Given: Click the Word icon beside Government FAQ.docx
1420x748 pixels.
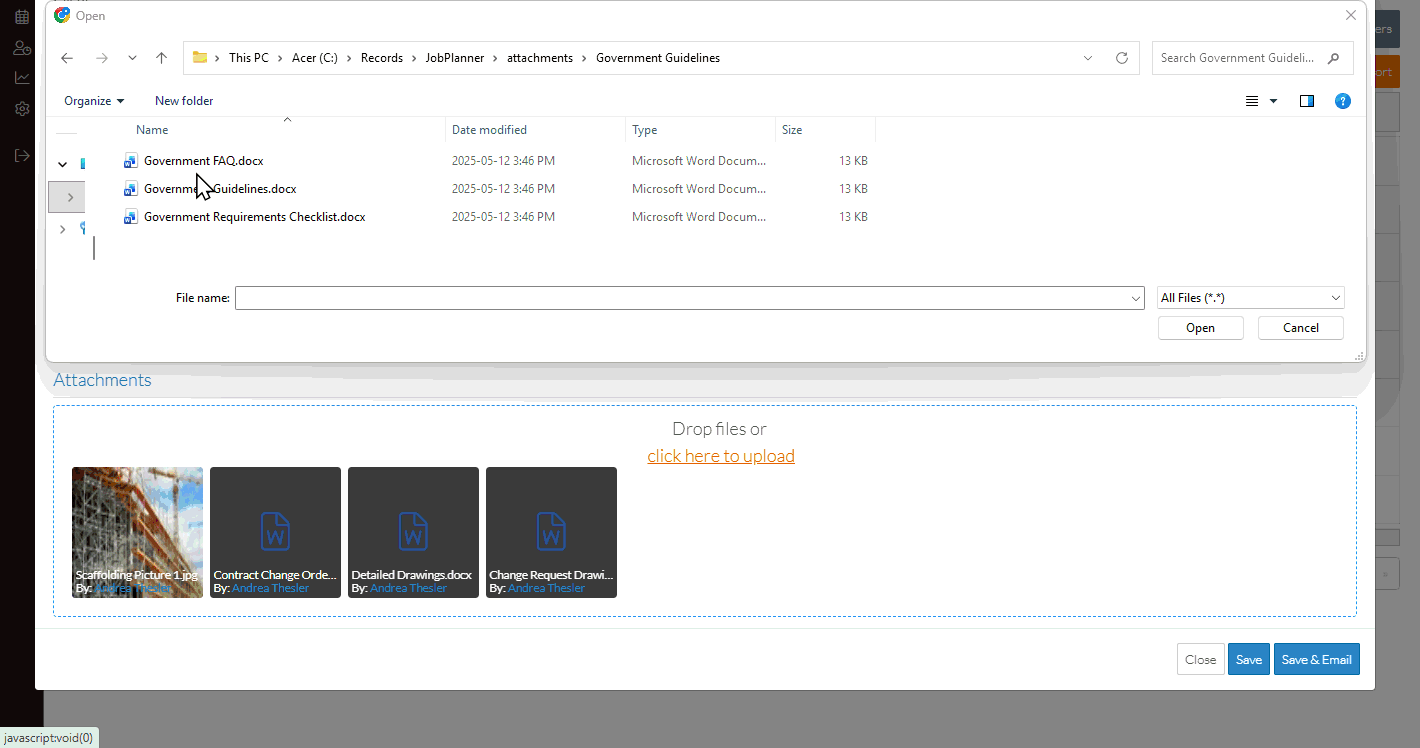Looking at the screenshot, I should [130, 161].
